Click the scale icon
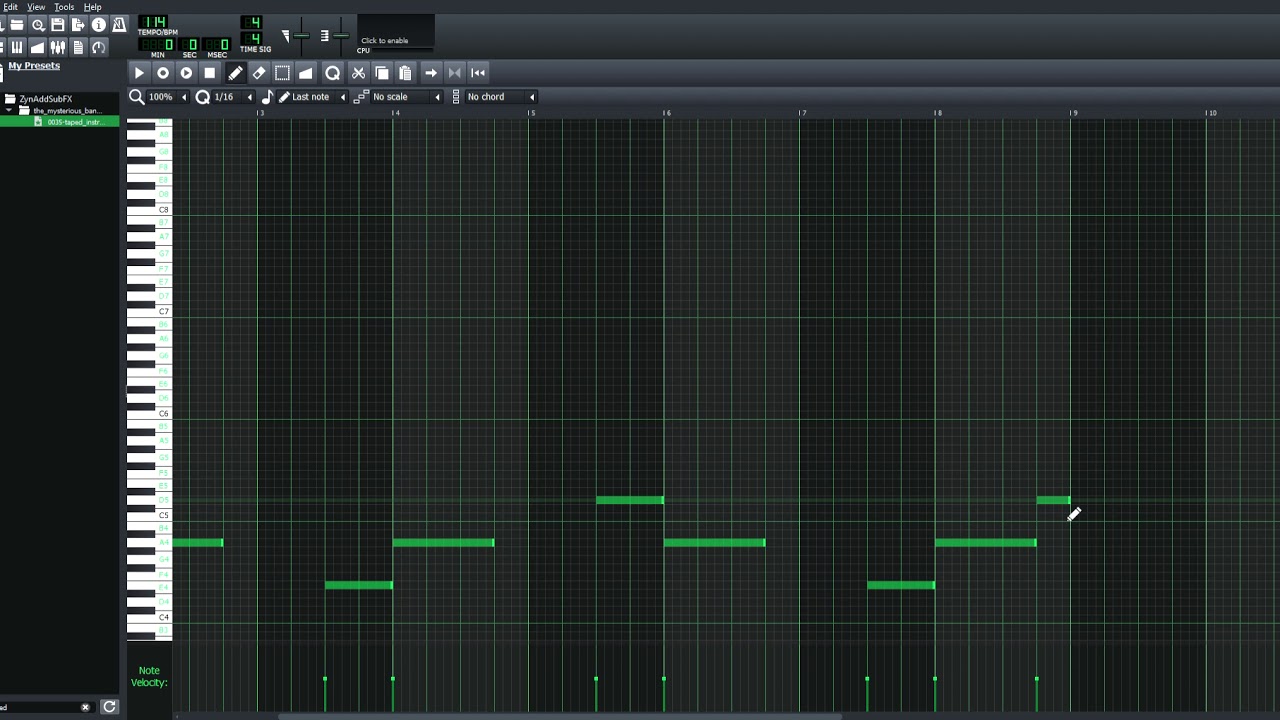This screenshot has height=720, width=1280. (x=361, y=97)
